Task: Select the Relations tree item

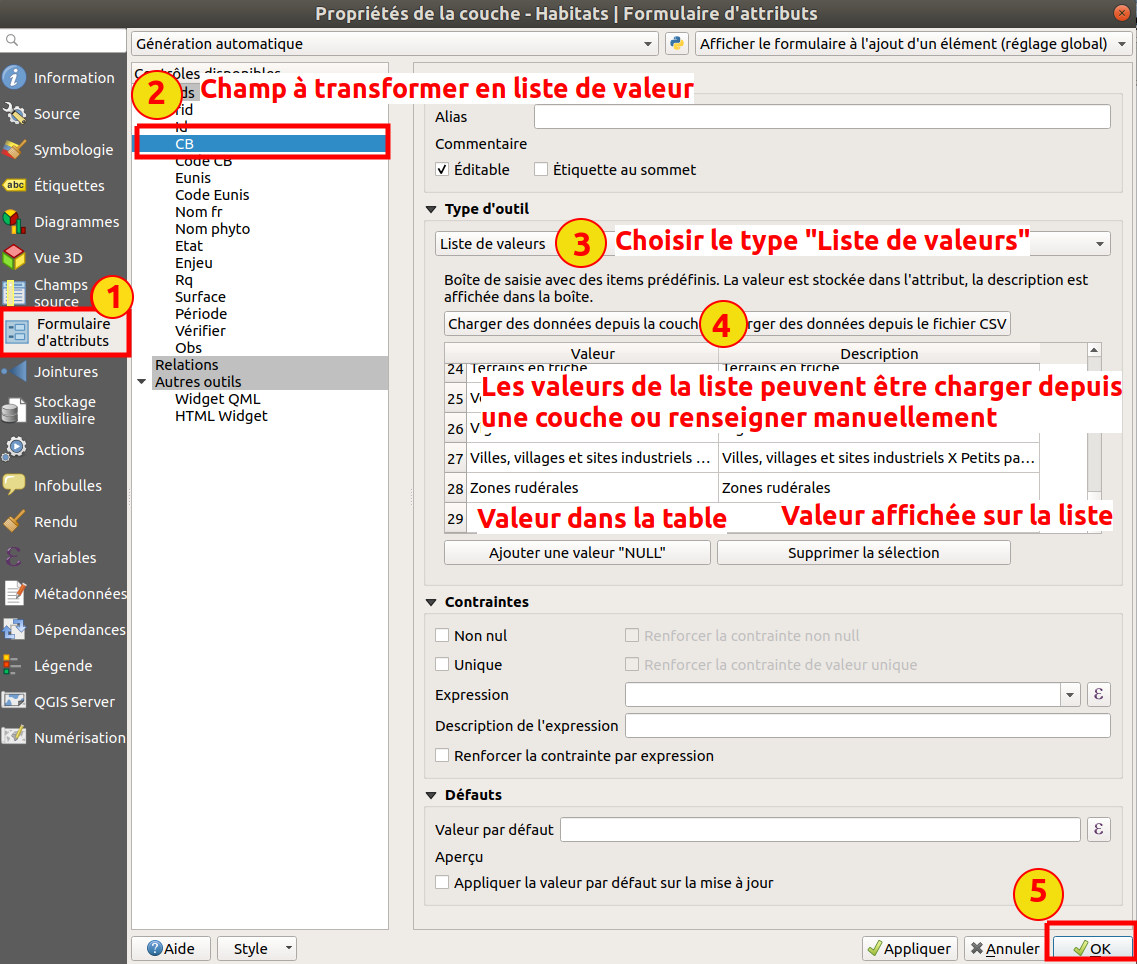Action: [186, 364]
